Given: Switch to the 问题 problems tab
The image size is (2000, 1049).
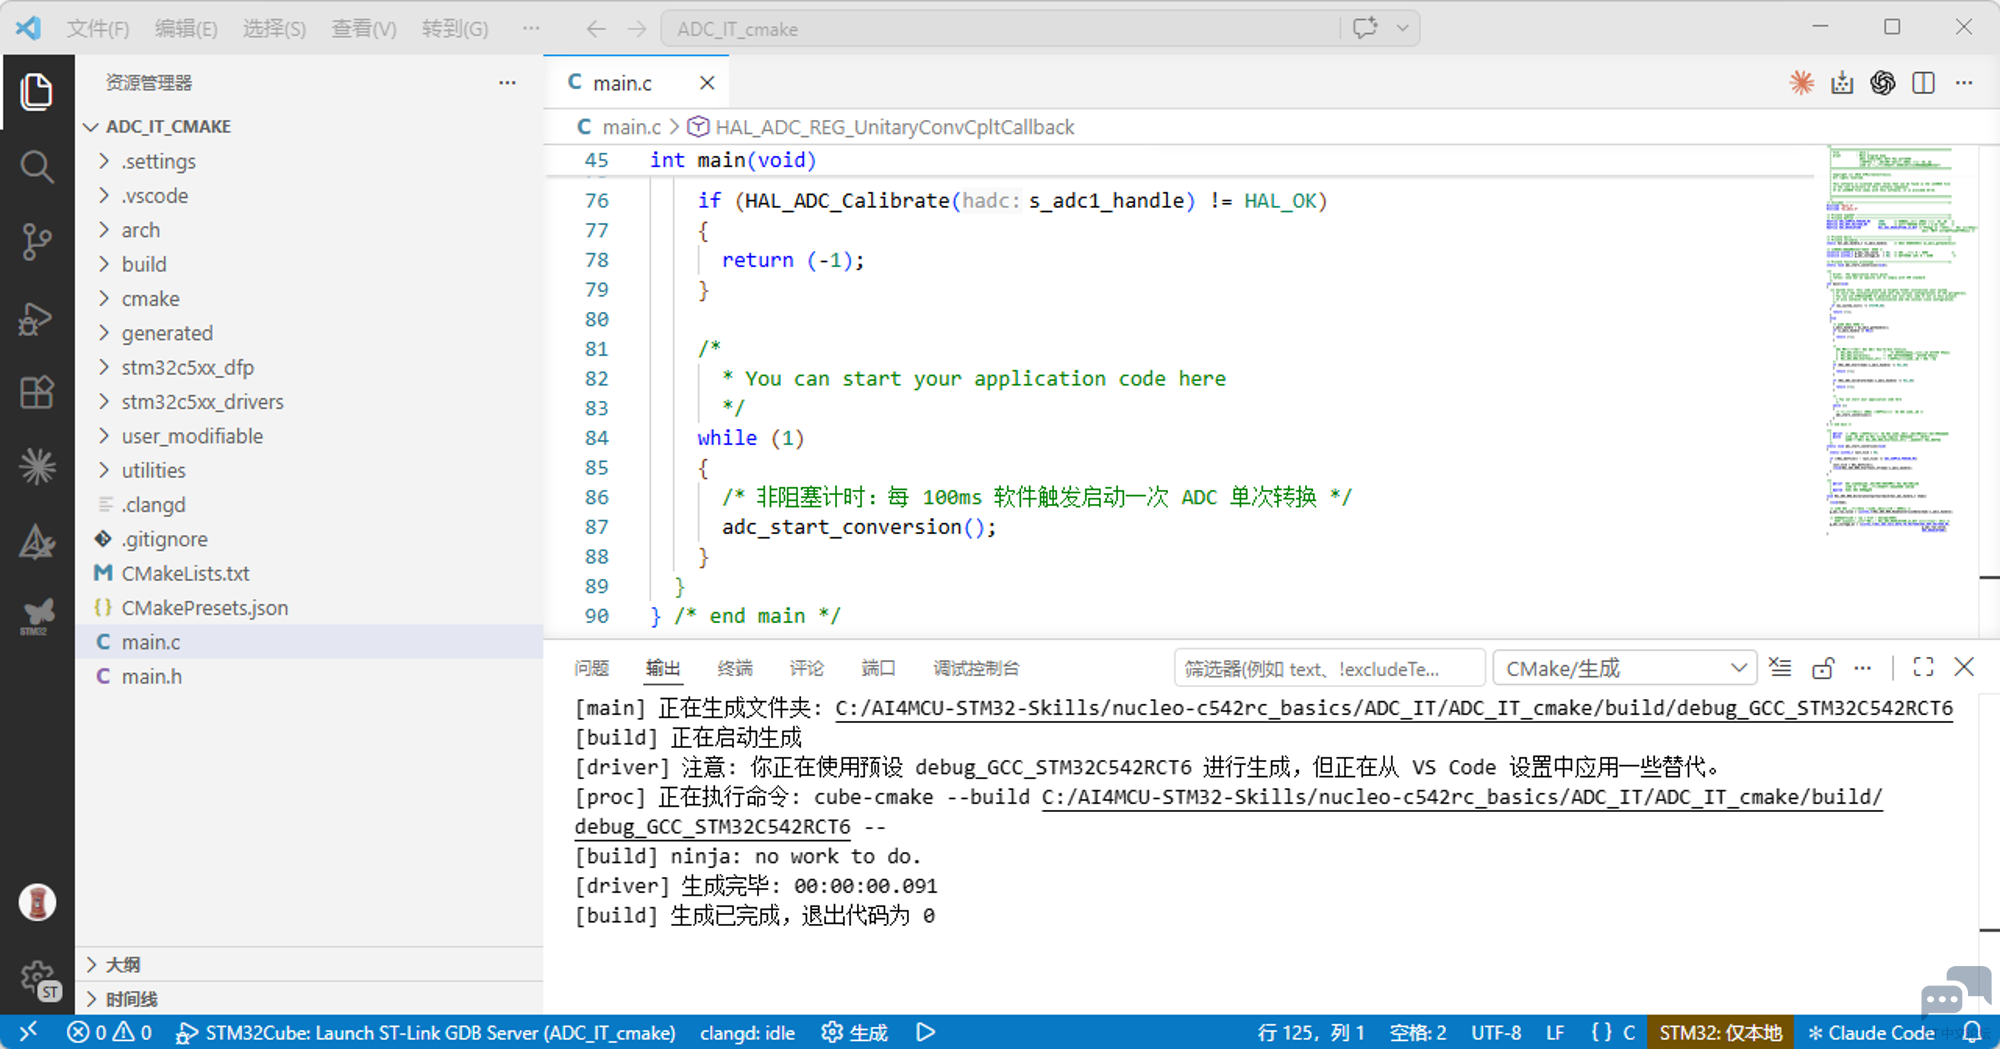Looking at the screenshot, I should (592, 668).
